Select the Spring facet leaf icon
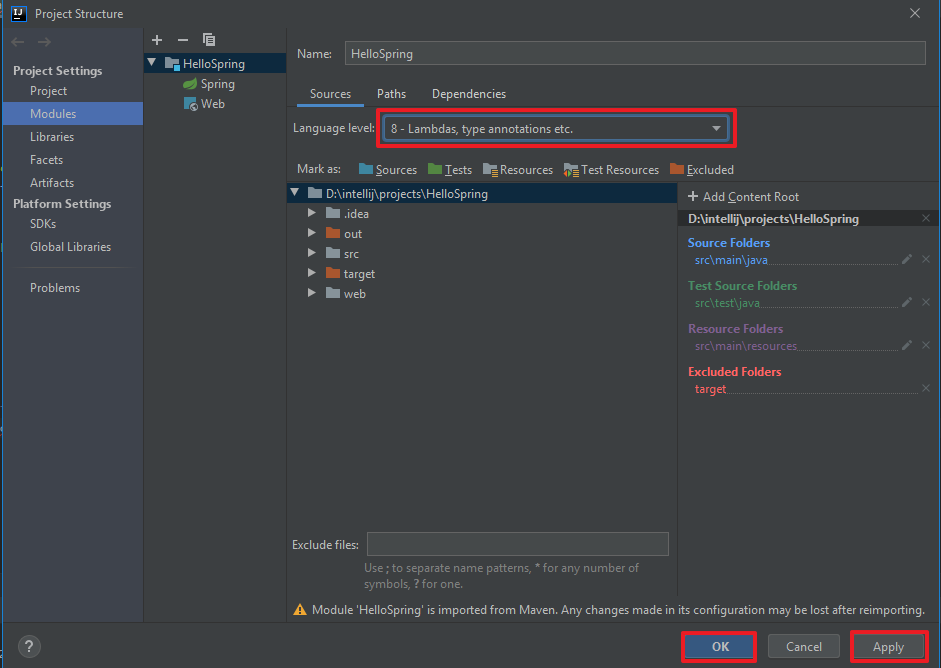941x668 pixels. point(190,83)
